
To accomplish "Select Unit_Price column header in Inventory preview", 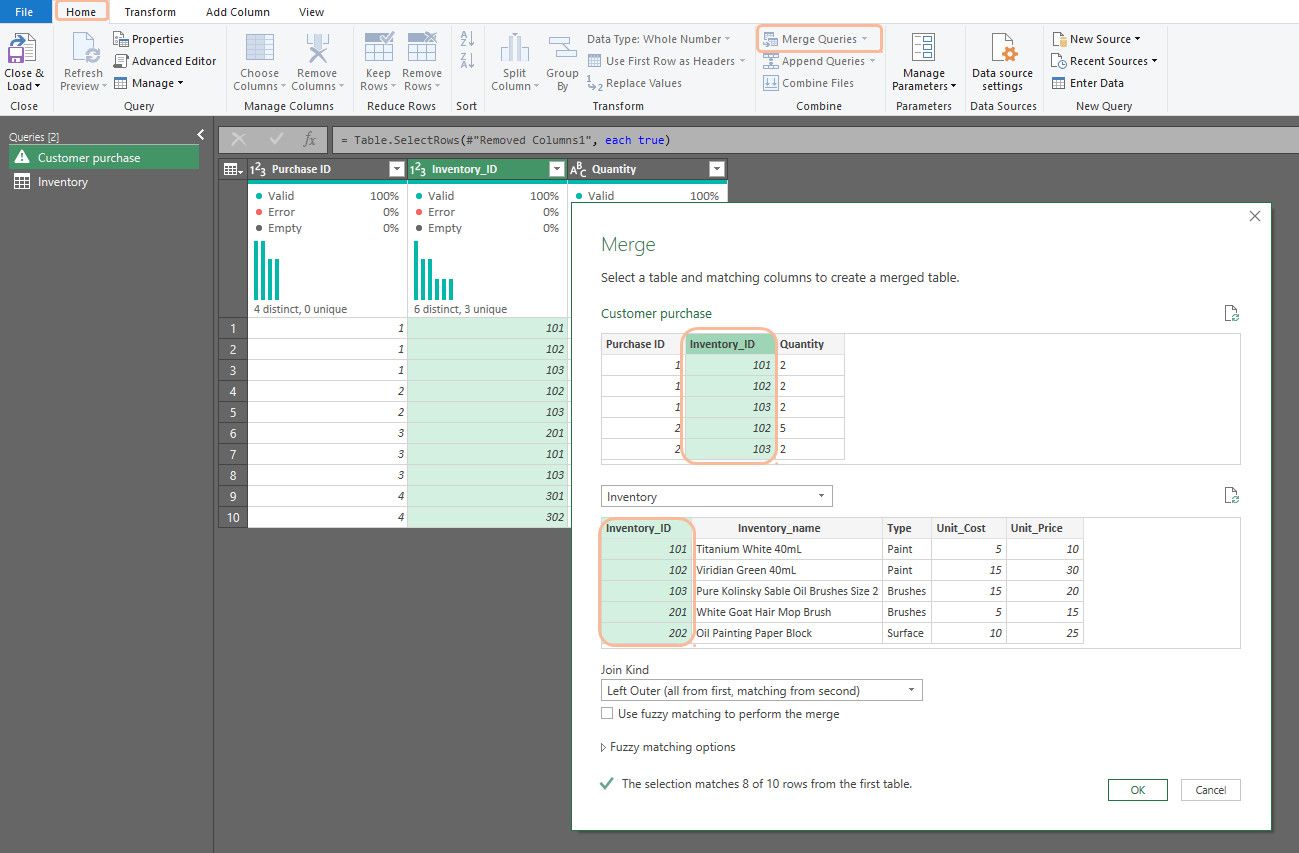I will (1044, 528).
